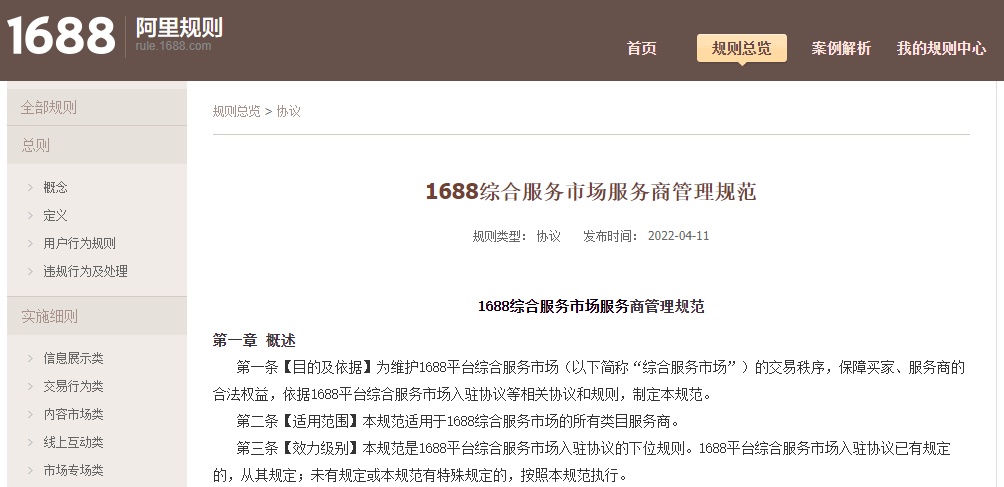Open 市场专场类 in the sidebar

point(73,470)
